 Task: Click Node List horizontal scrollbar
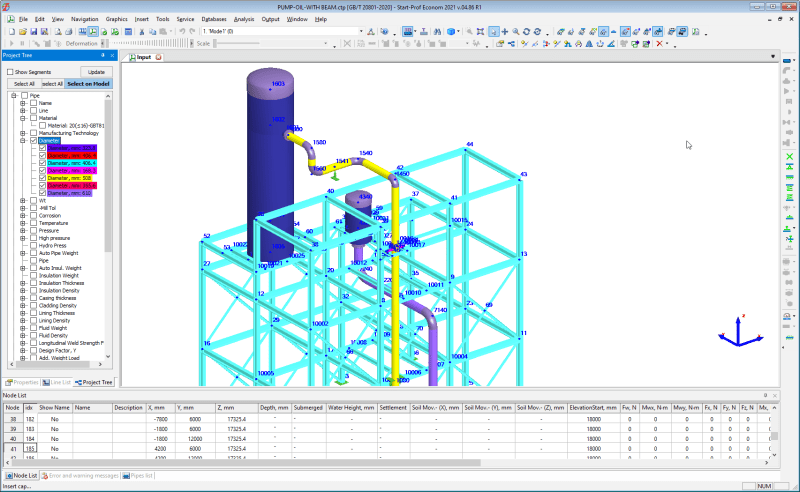click(388, 463)
